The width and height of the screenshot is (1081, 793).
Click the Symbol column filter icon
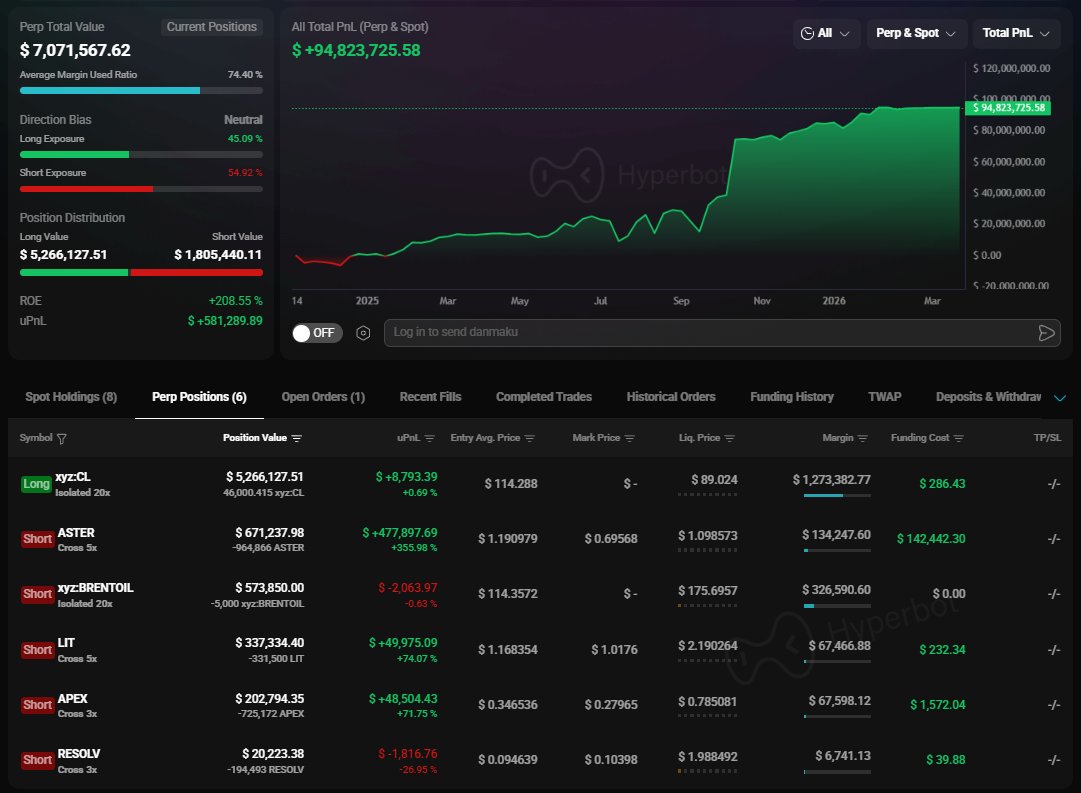coord(62,438)
